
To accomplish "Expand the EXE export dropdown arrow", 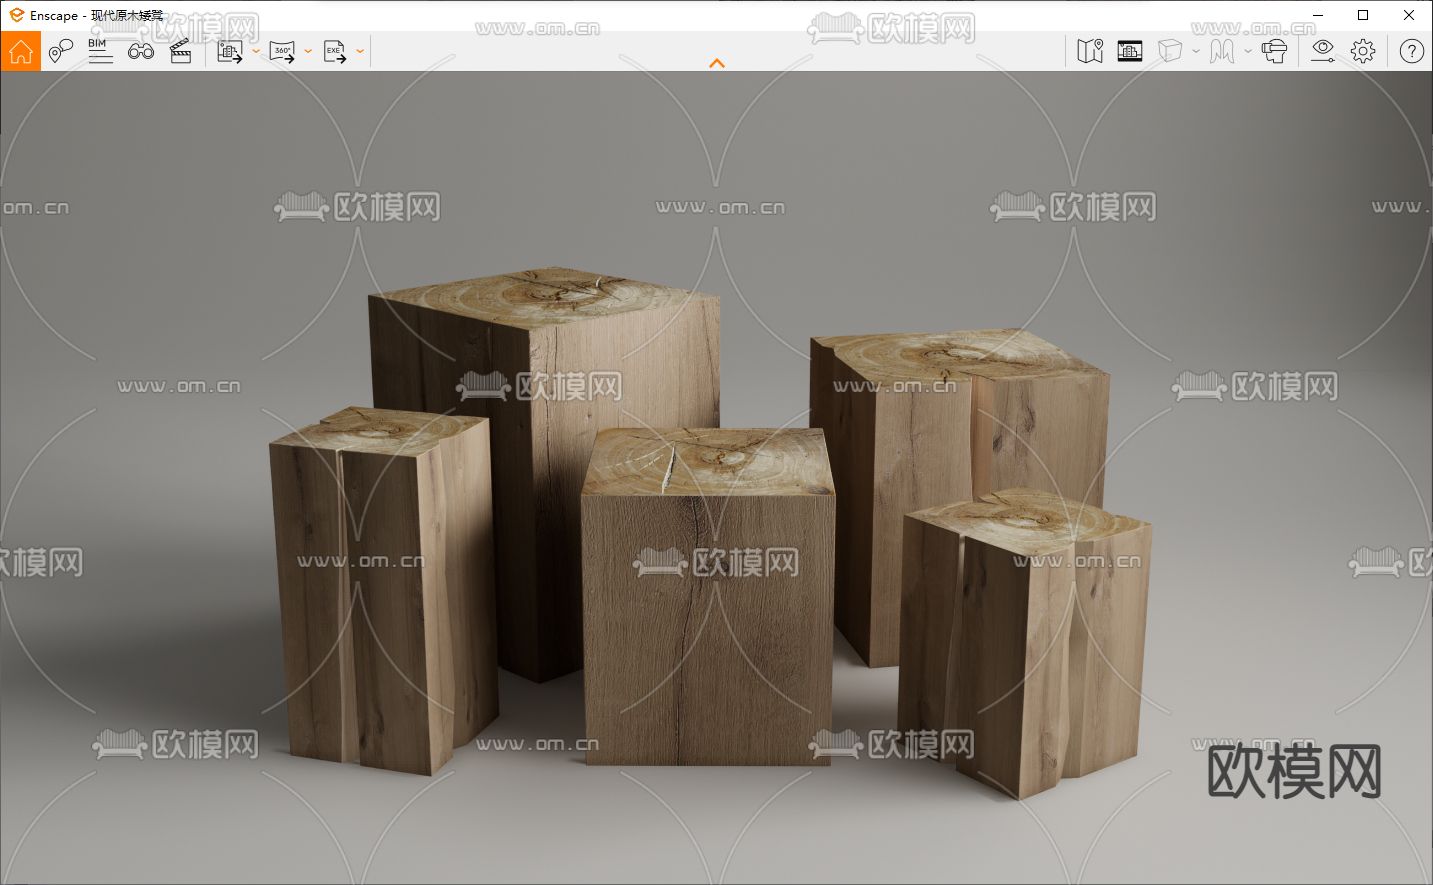I will pyautogui.click(x=360, y=51).
